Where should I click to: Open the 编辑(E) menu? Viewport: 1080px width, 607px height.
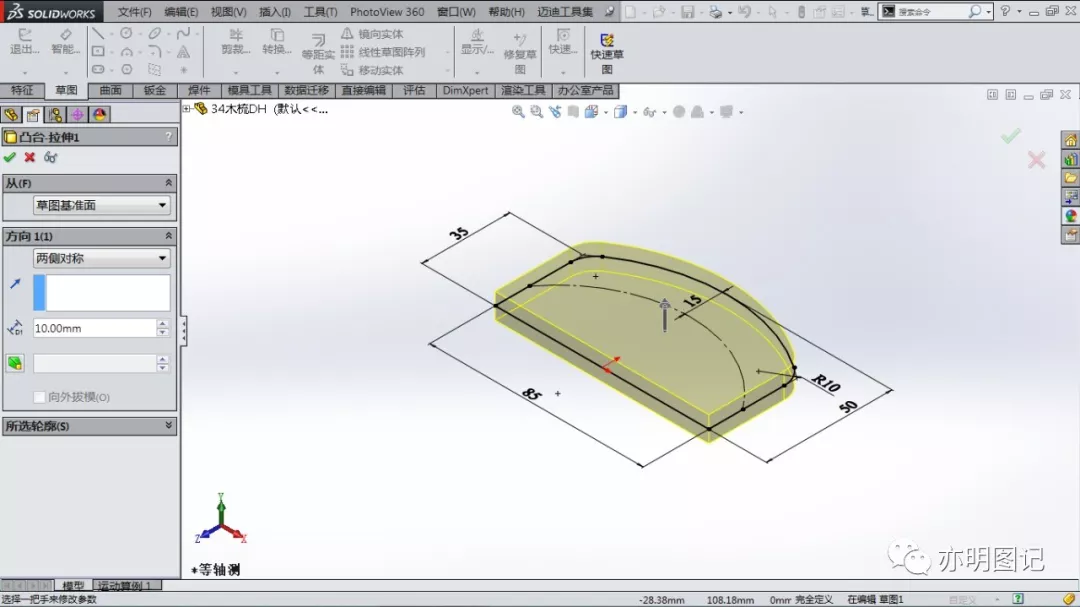181,12
